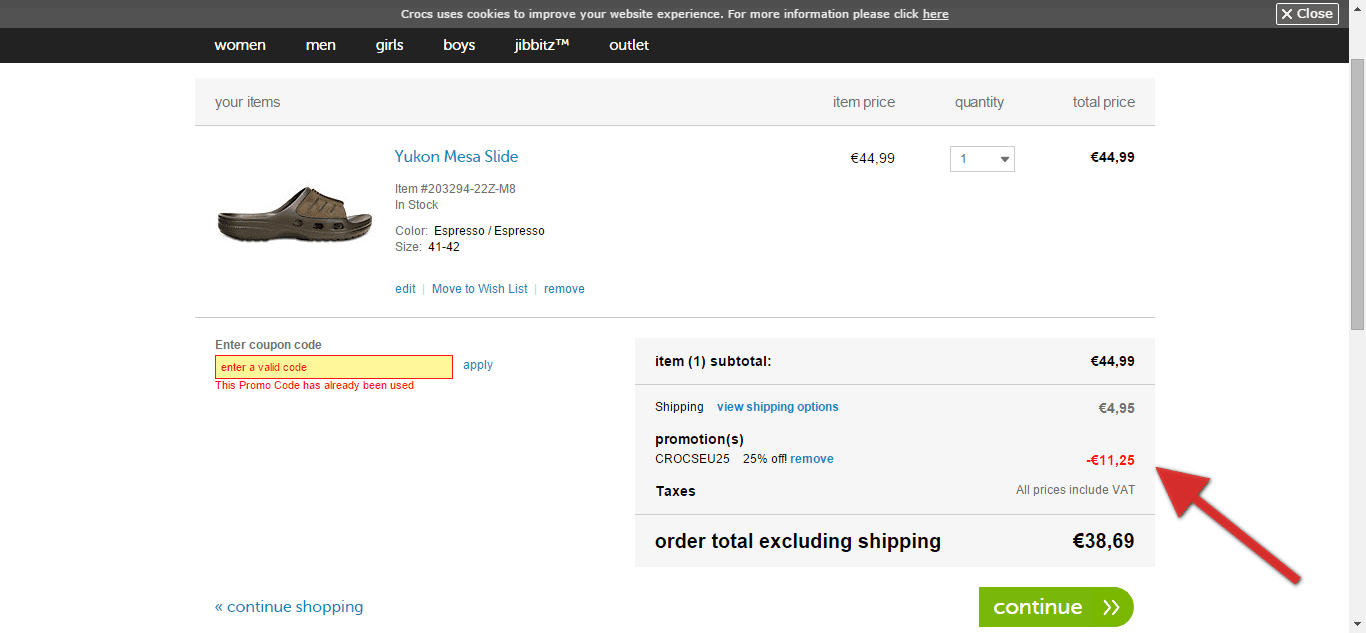The image size is (1366, 633).
Task: Click 'All prices include VAT' text
Action: (1075, 490)
